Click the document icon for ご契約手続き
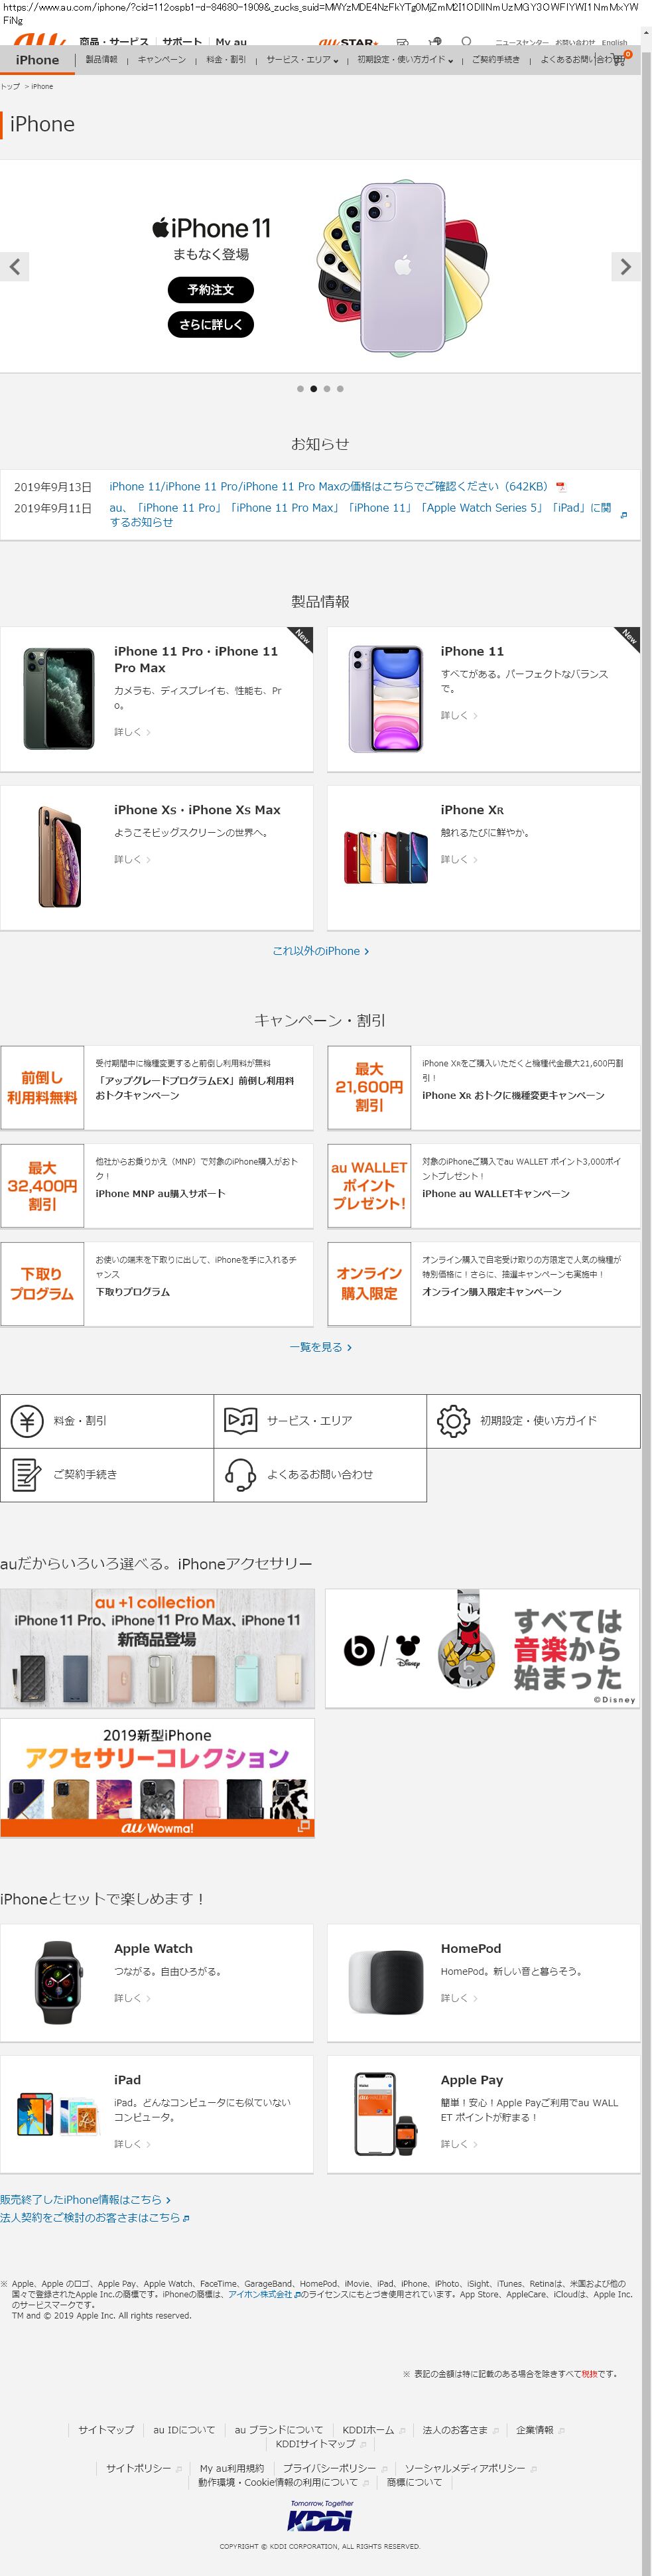Viewport: 652px width, 2576px height. (27, 1474)
